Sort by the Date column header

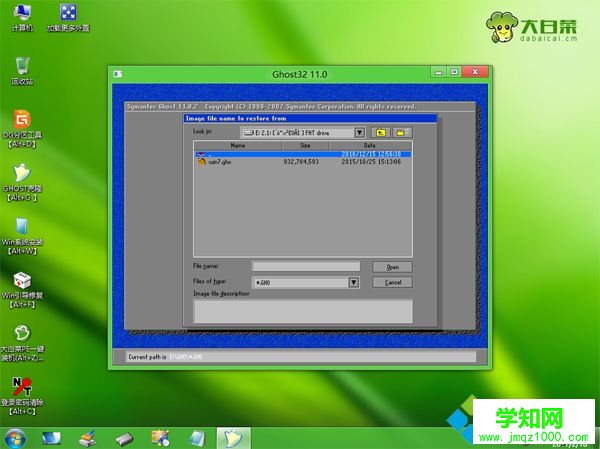pyautogui.click(x=370, y=145)
